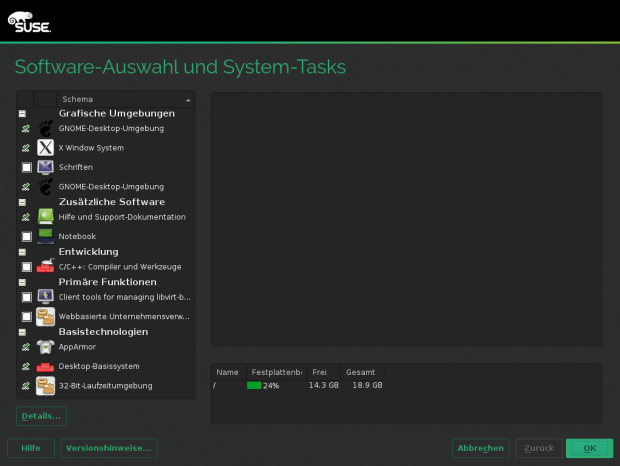Image resolution: width=620 pixels, height=466 pixels.
Task: Click the Desktop-Basissystem brick icon
Action: [45, 367]
